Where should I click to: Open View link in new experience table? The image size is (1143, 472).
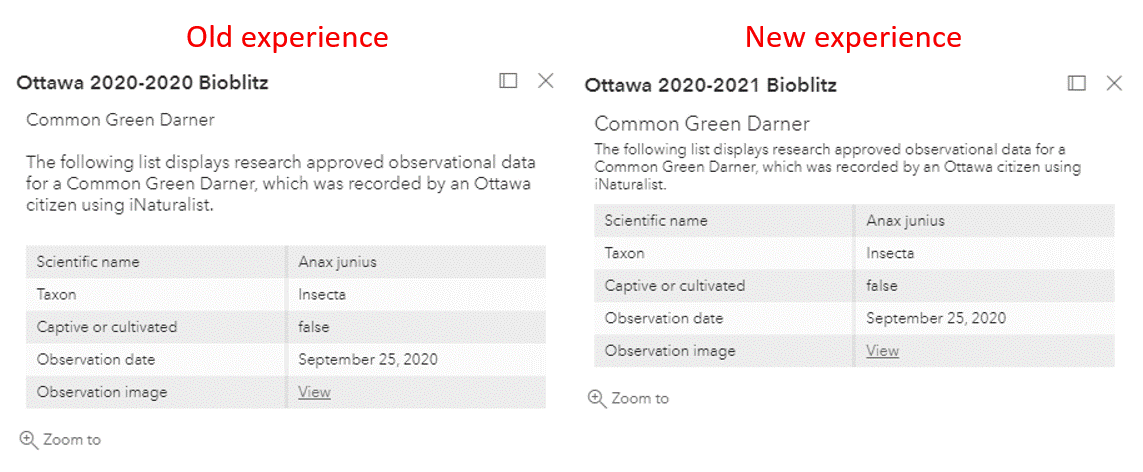coord(882,351)
